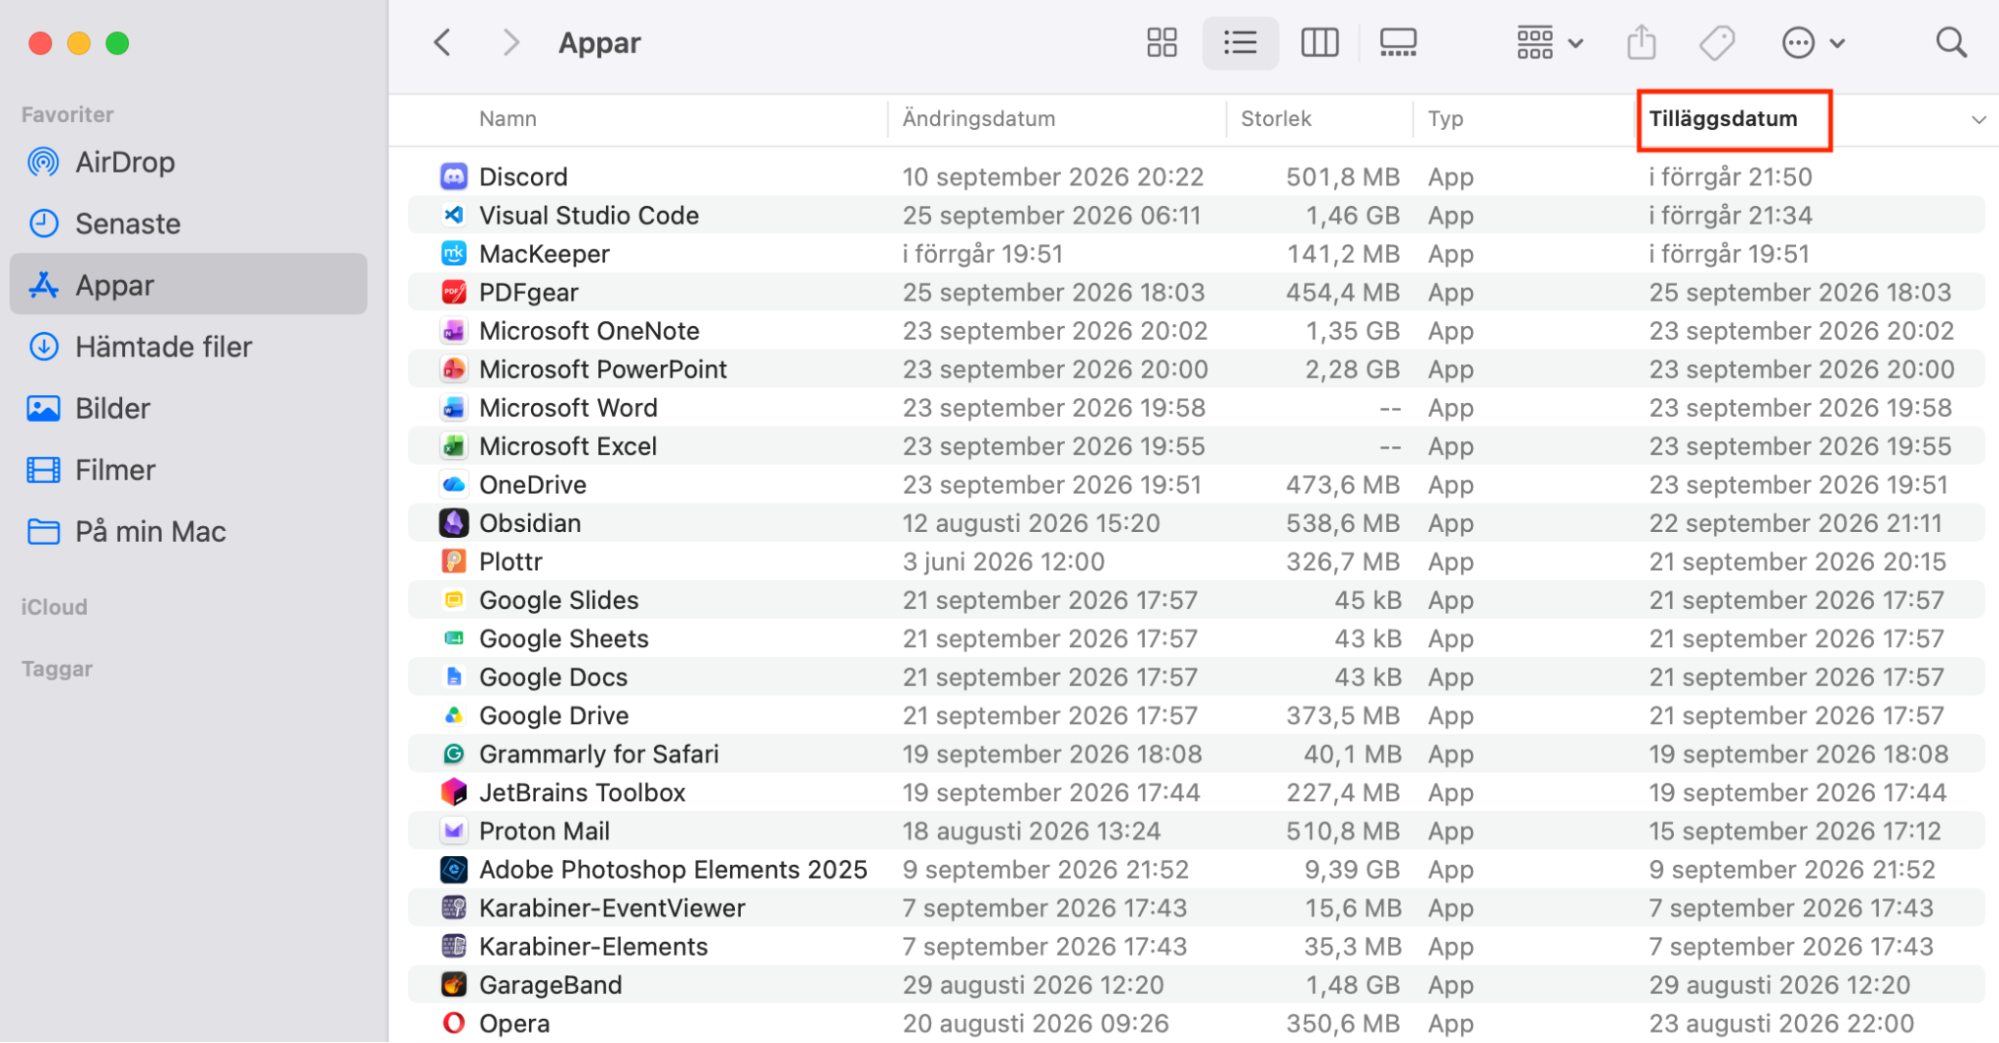Click the Taggar sidebar section header
Screen dimensions: 1999x1043
coord(57,669)
